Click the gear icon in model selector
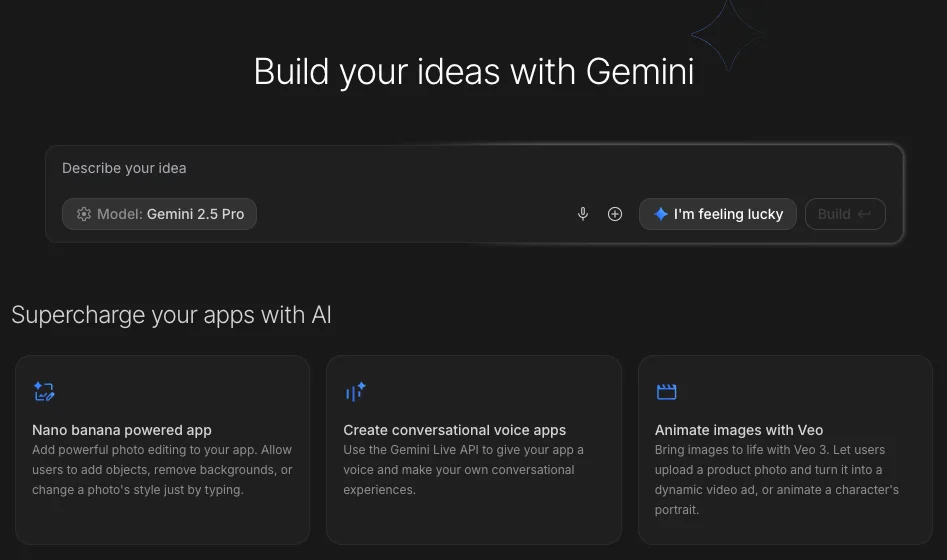 (x=84, y=214)
